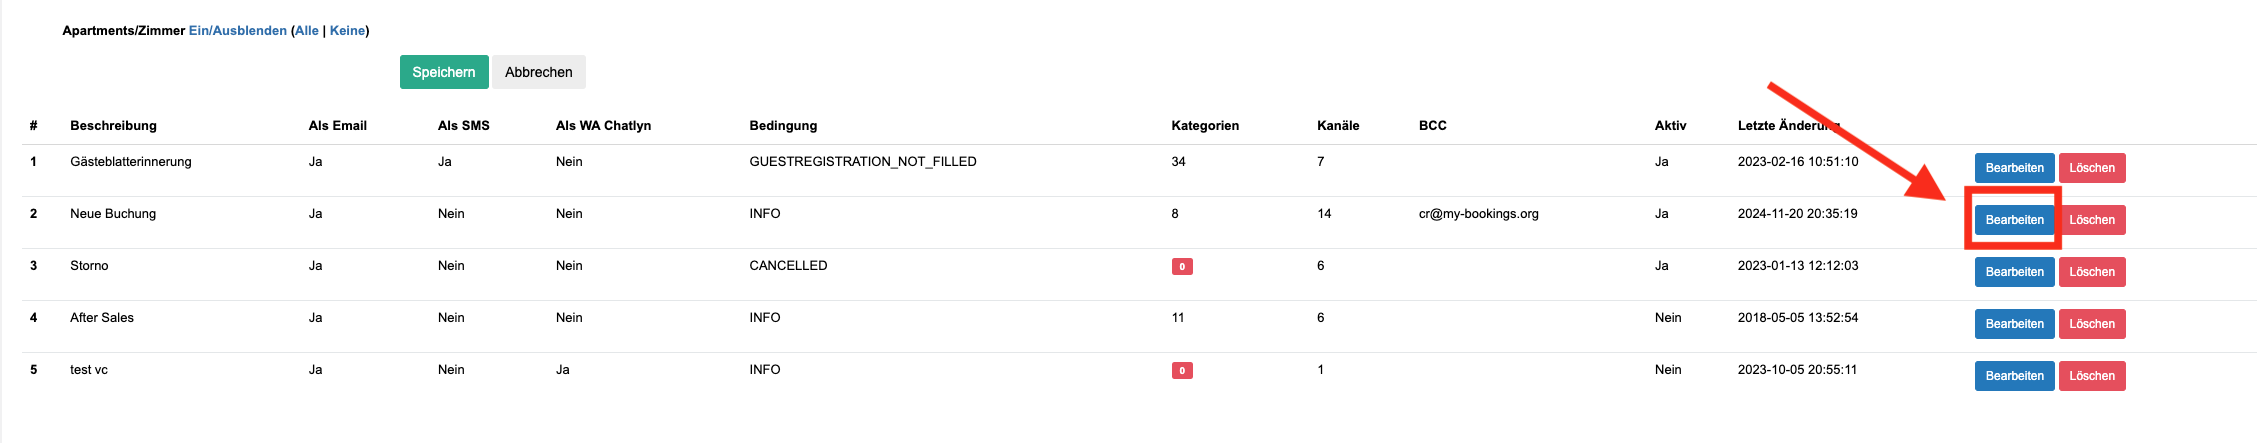Click Löschen for Neue Buchung
Screen dimensions: 2260x443
pos(2092,220)
